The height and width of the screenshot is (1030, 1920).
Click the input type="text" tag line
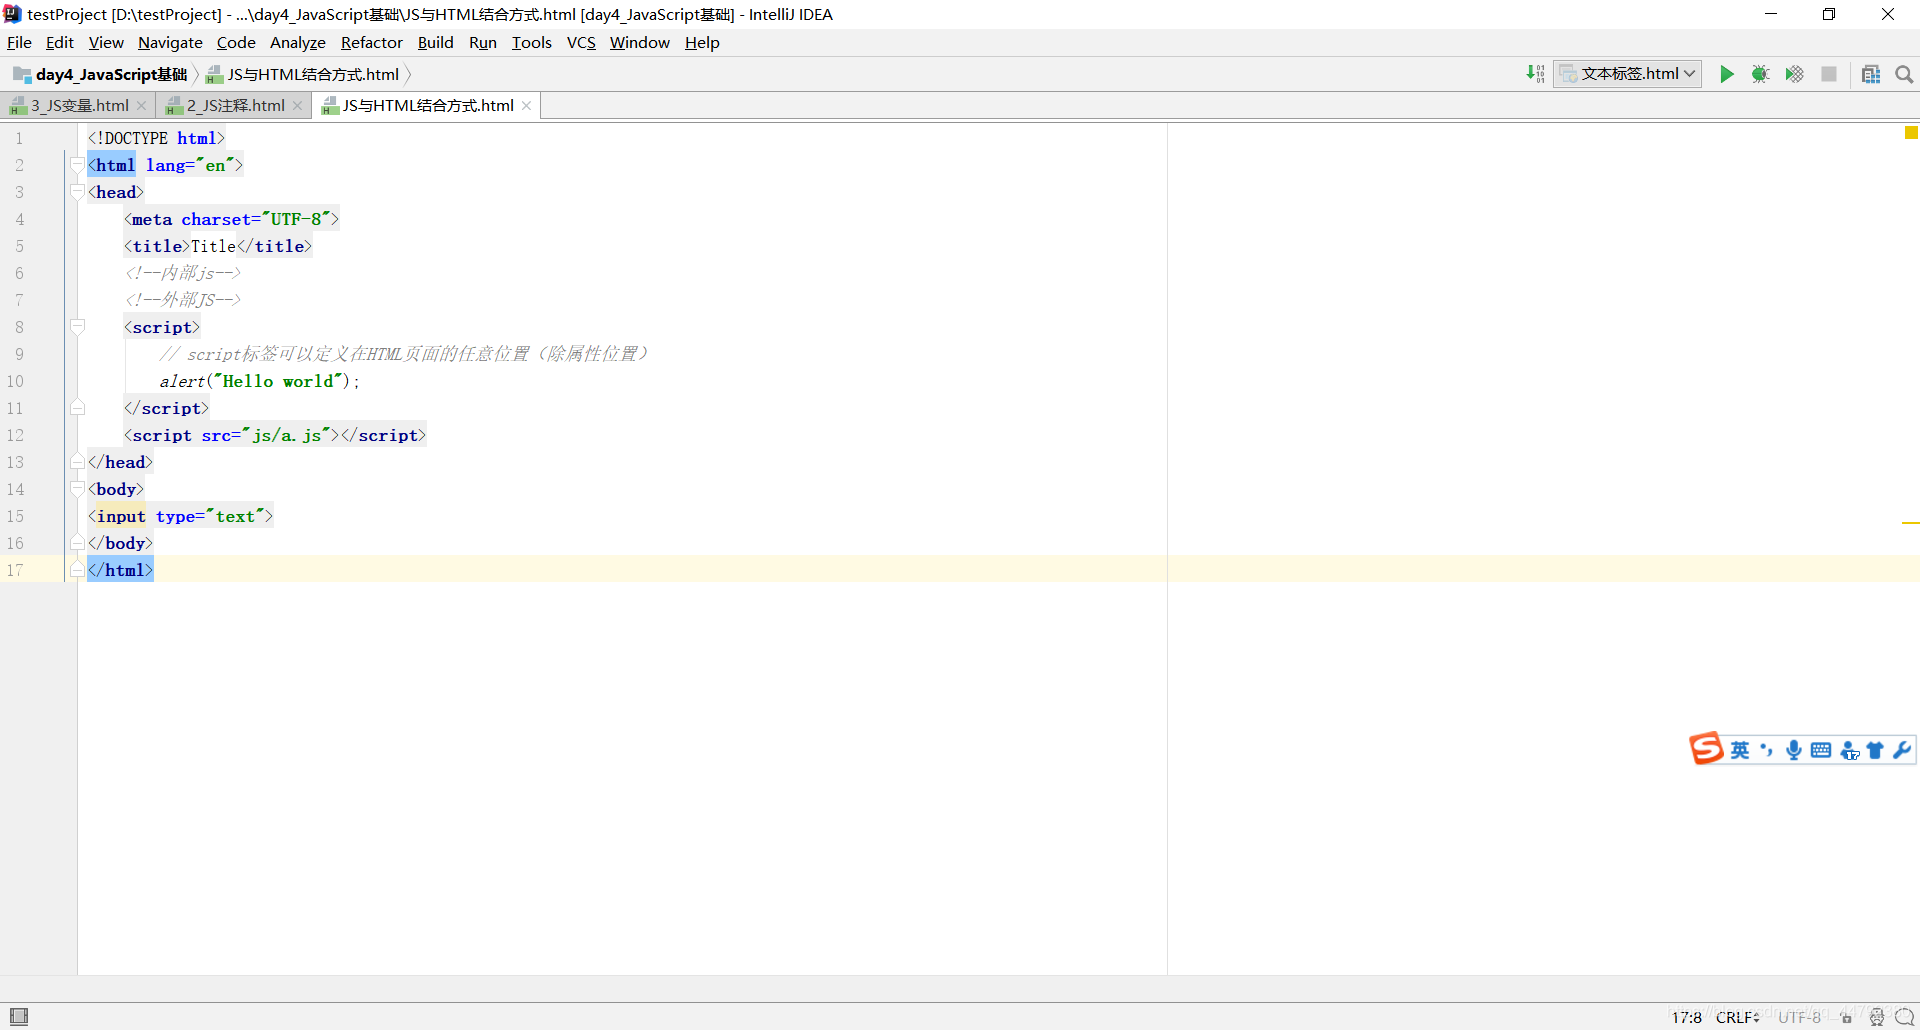point(180,516)
